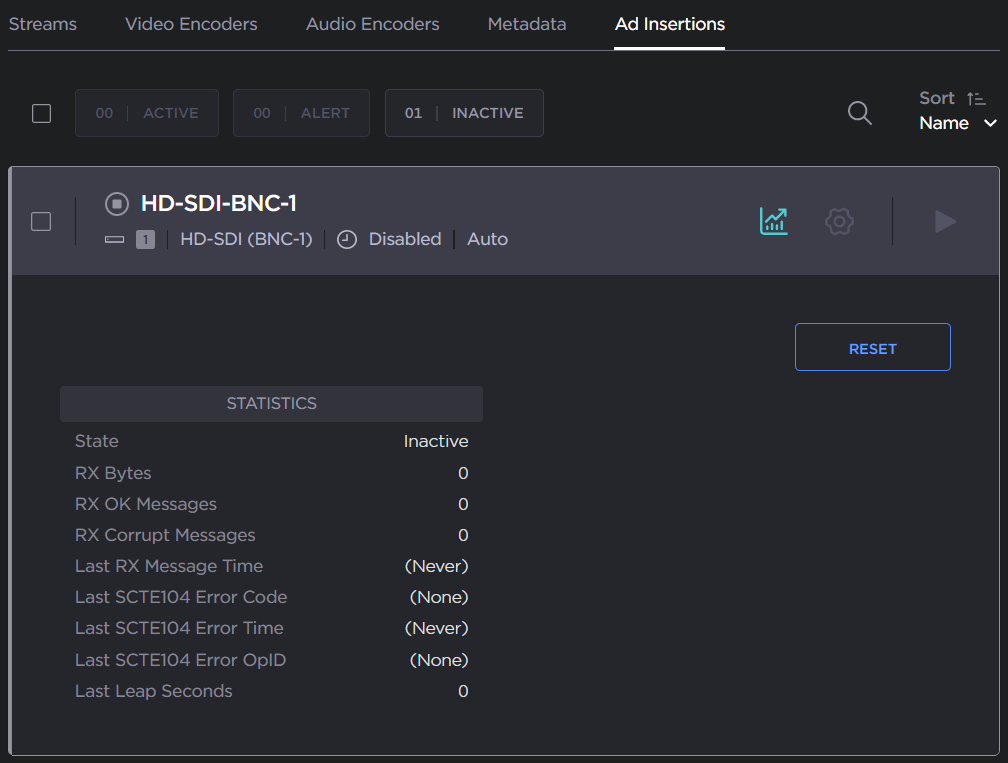Click the stopped status icon beside HD-SDI-BNC-1
Viewport: 1008px width, 763px height.
click(x=117, y=204)
